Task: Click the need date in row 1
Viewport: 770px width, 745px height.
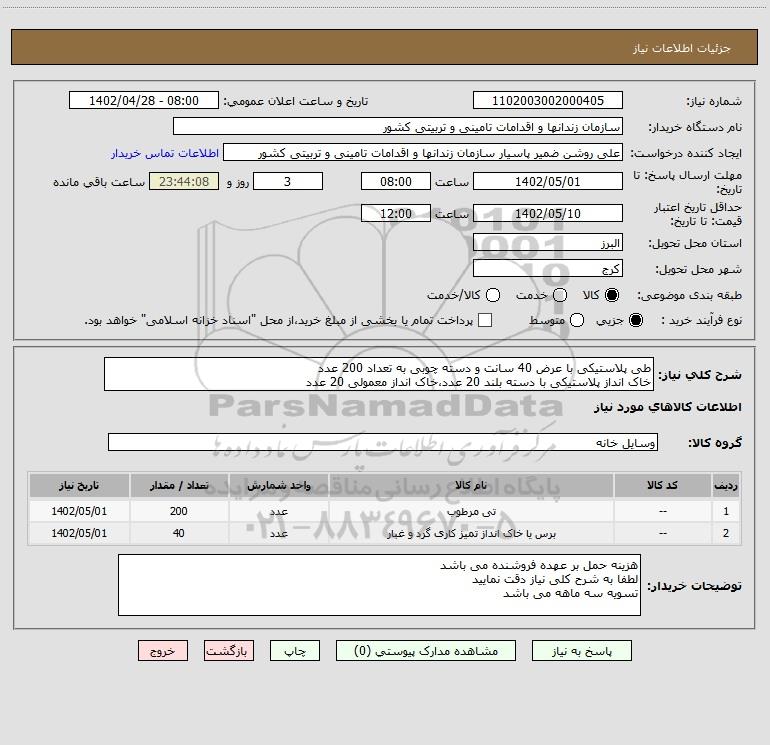Action: [79, 511]
